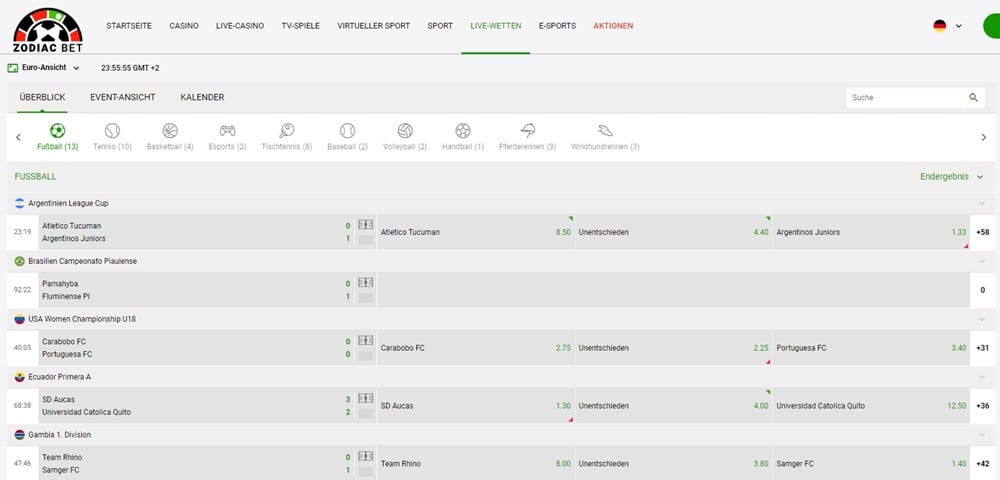Collapse the USA Women Championship U18 section
This screenshot has height=480, width=1000.
click(982, 319)
